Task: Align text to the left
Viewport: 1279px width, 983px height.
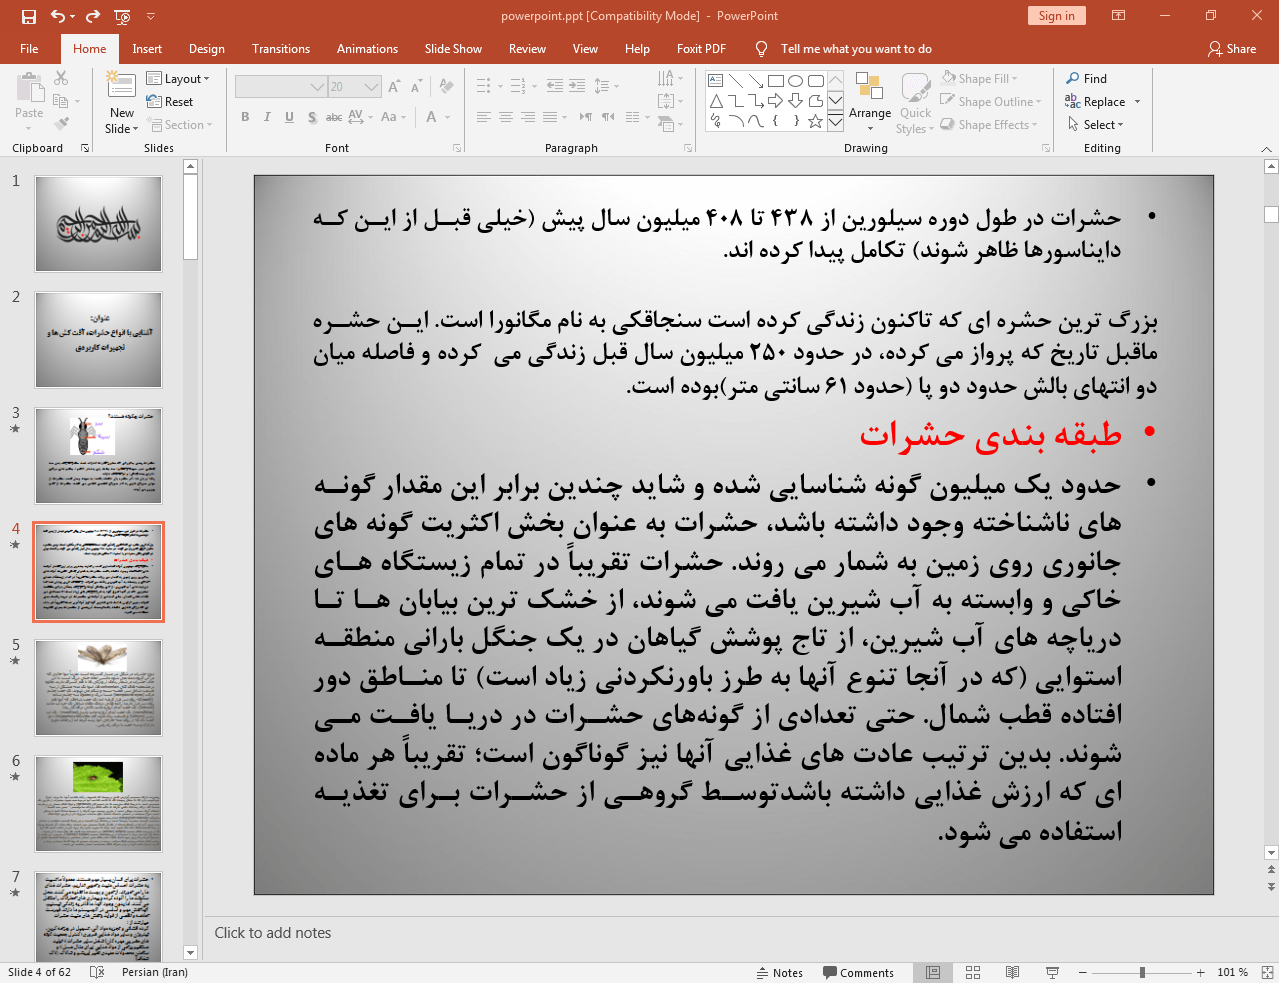Action: tap(484, 117)
